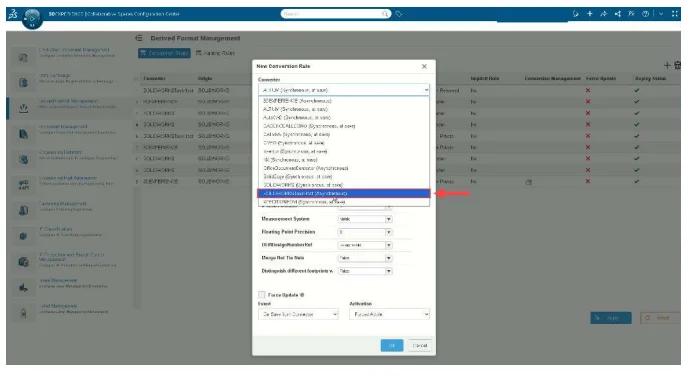
Task: Open the Merge Net Tie Nets dropdown
Action: point(365,258)
